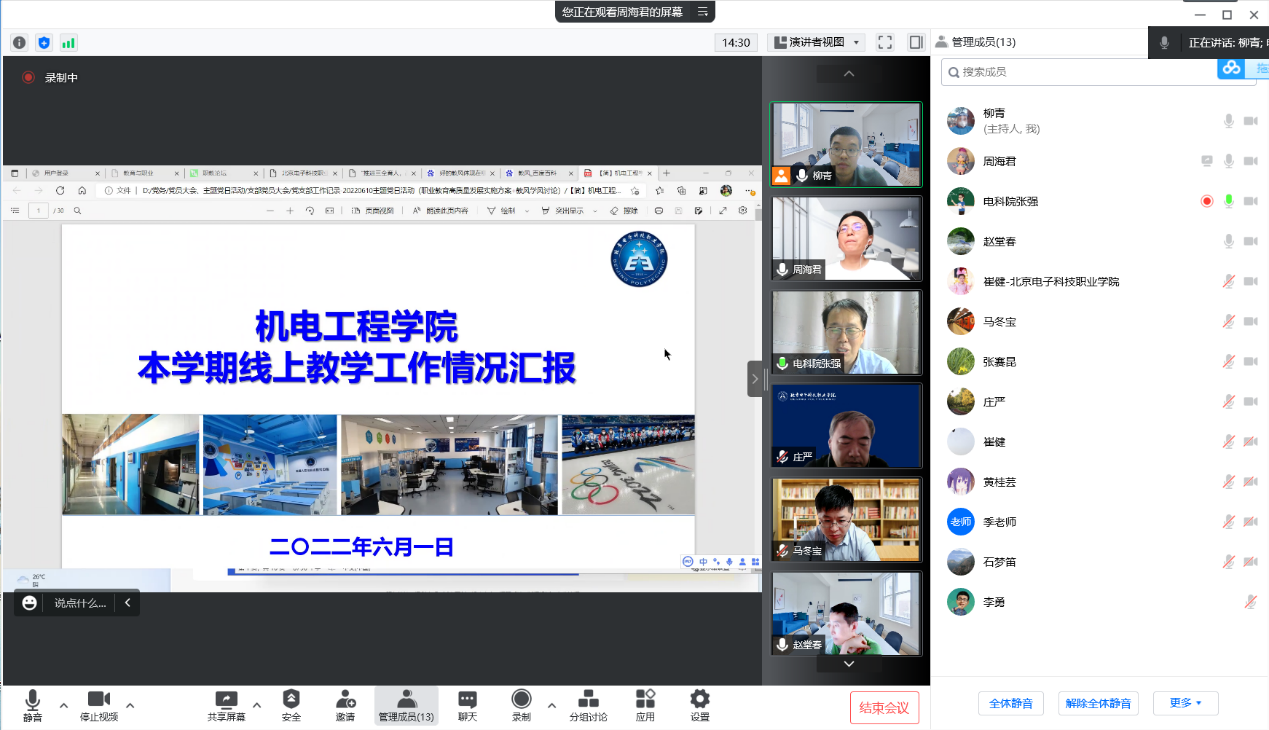Open the speaker view (演讲者视图) dropdown
The width and height of the screenshot is (1269, 730).
tap(815, 42)
